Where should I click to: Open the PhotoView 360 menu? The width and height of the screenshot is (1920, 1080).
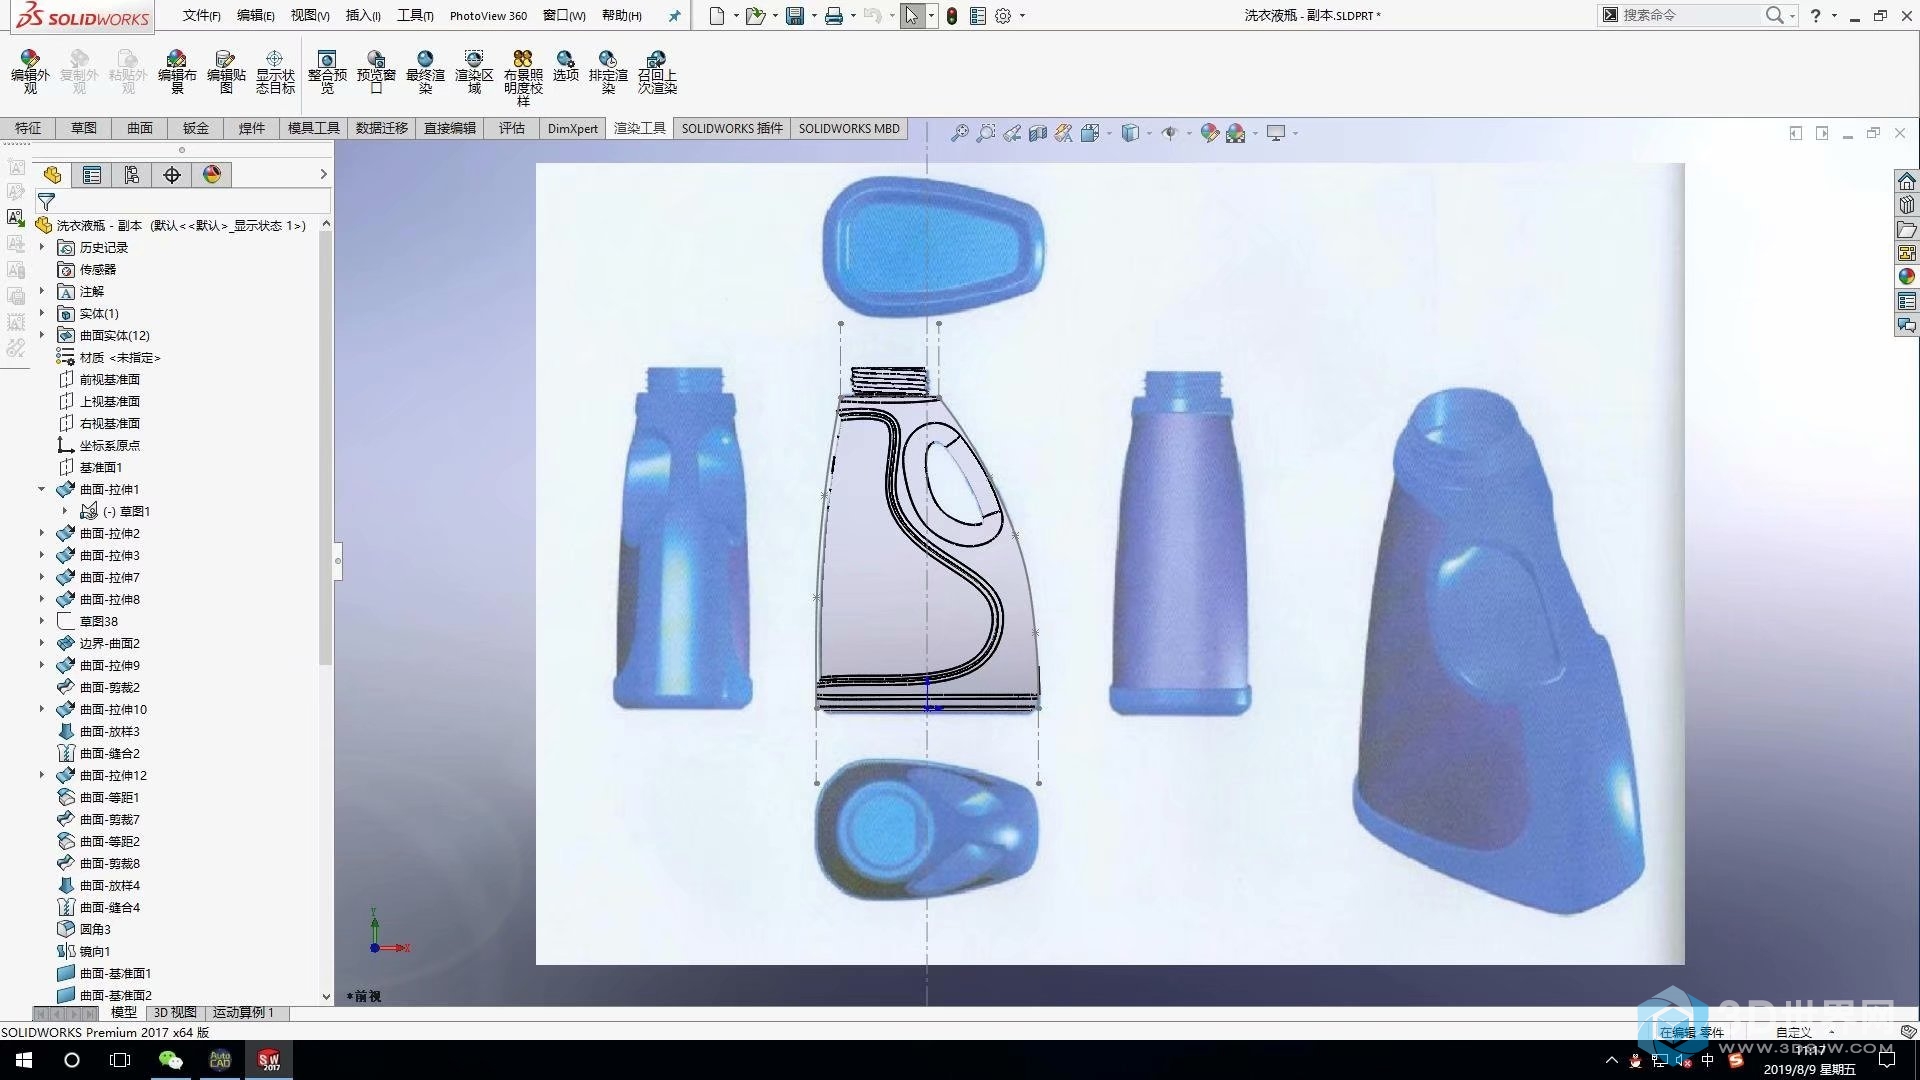coord(488,16)
